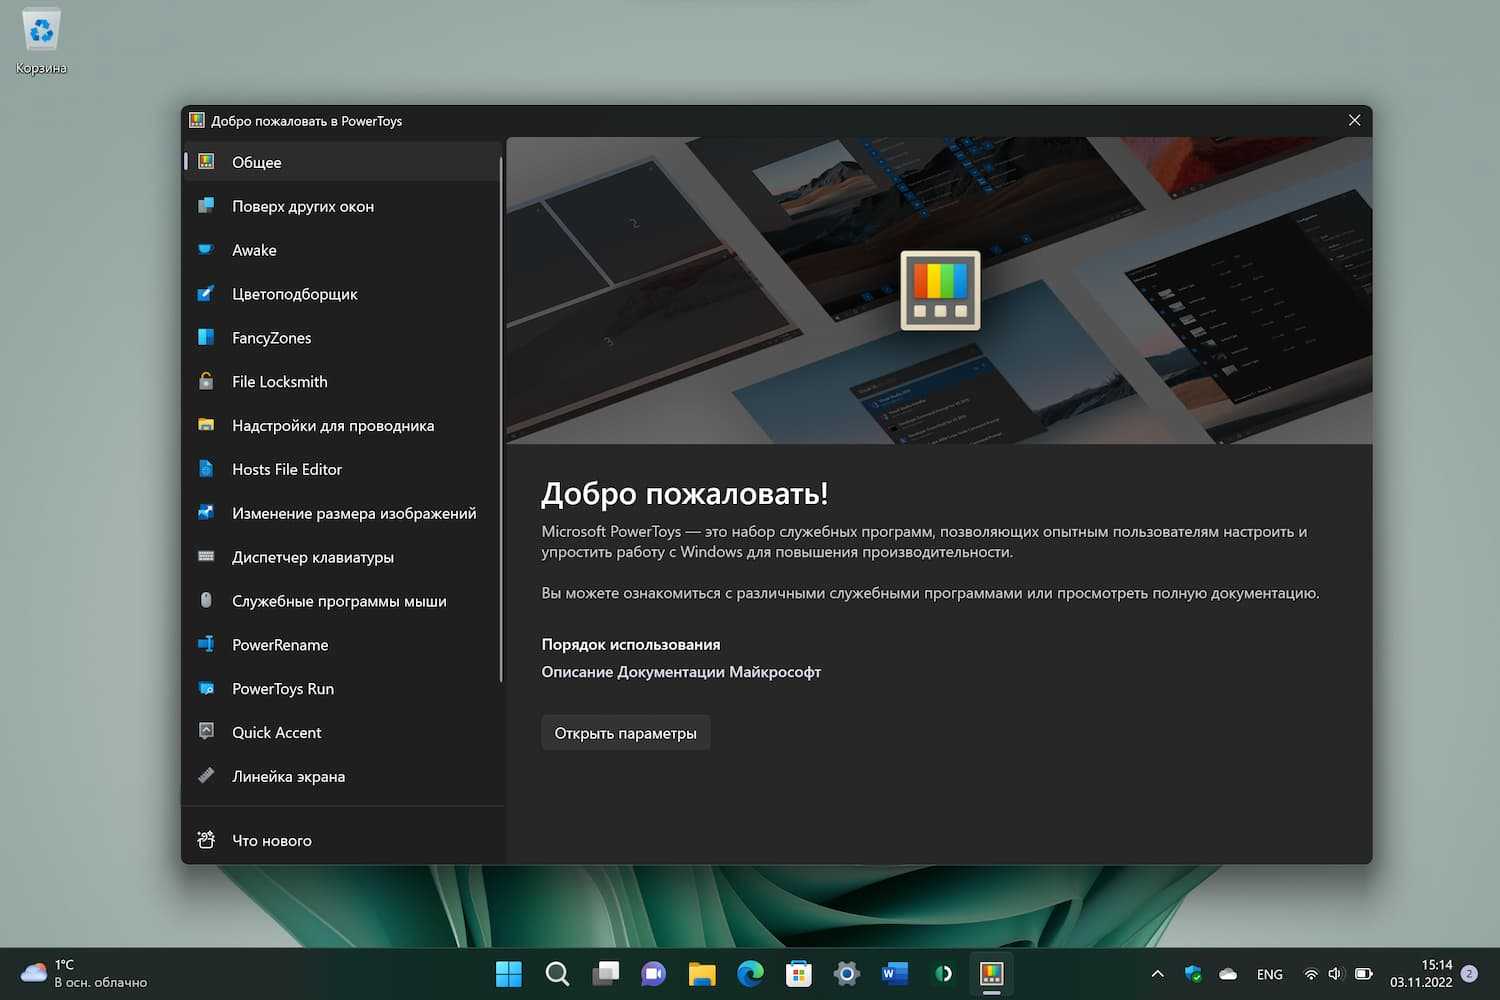Open the keyboard manager (Диспетчер клавиатуры) icon
Screen dimensions: 1500x1000
[206, 557]
